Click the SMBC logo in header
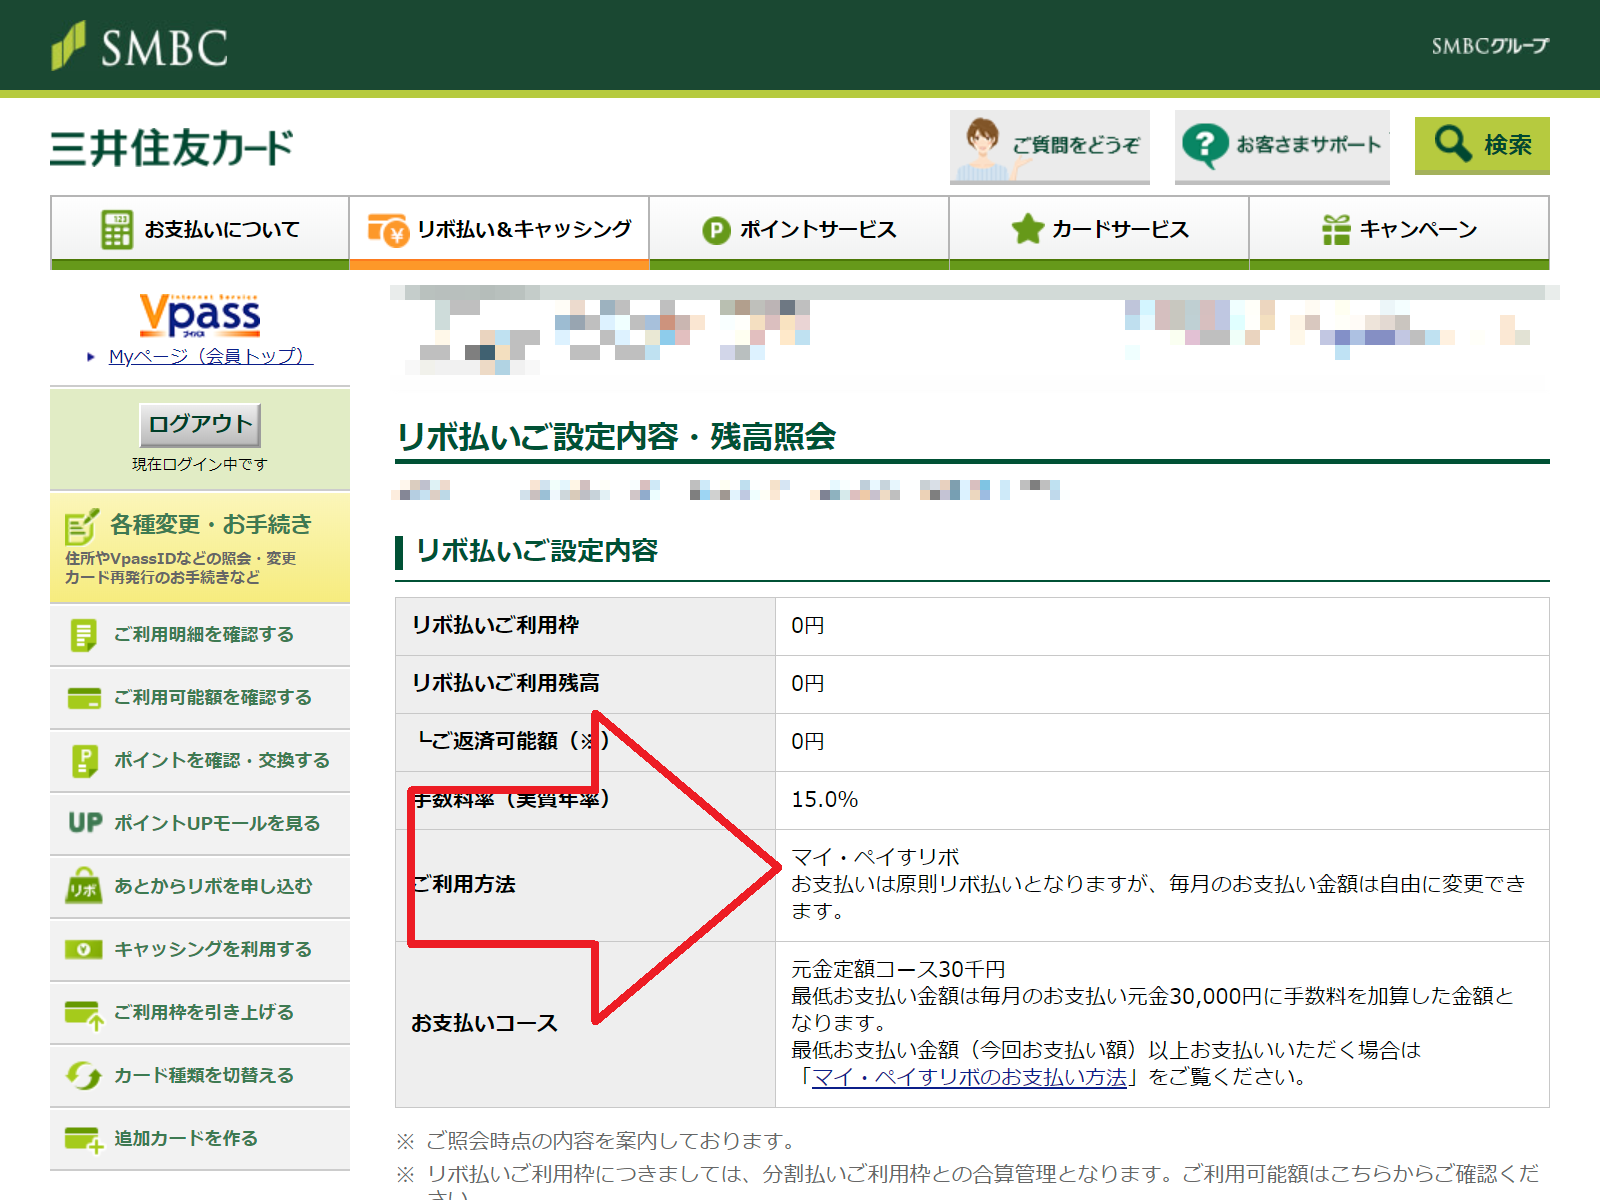The image size is (1600, 1200). (x=140, y=46)
